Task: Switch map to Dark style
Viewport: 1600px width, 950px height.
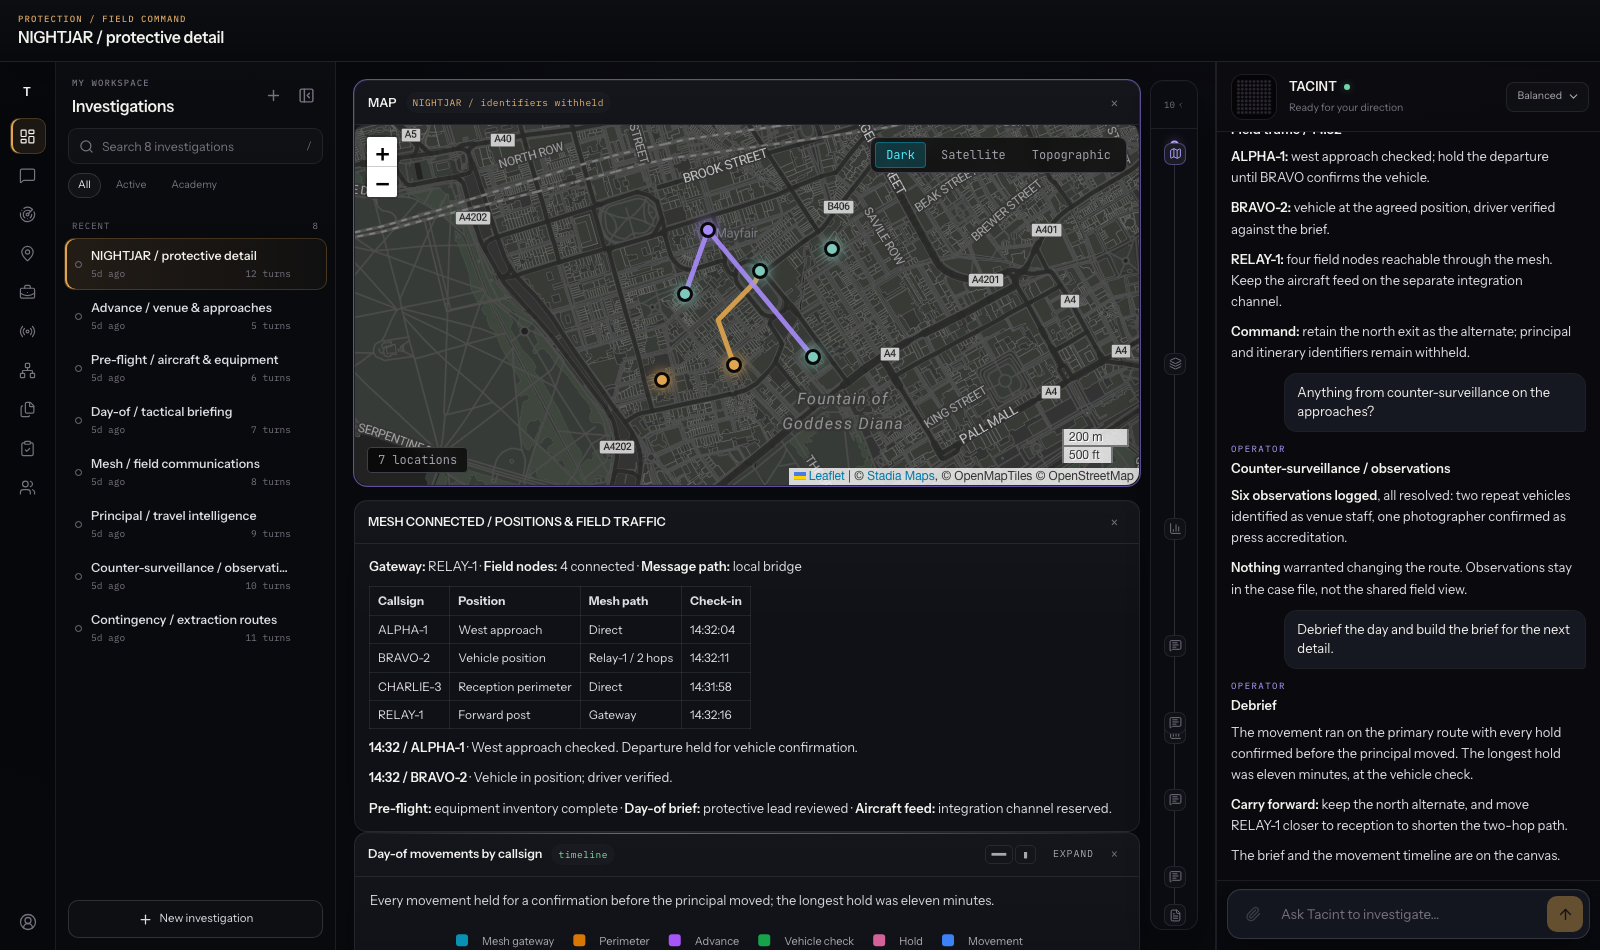Action: [900, 155]
